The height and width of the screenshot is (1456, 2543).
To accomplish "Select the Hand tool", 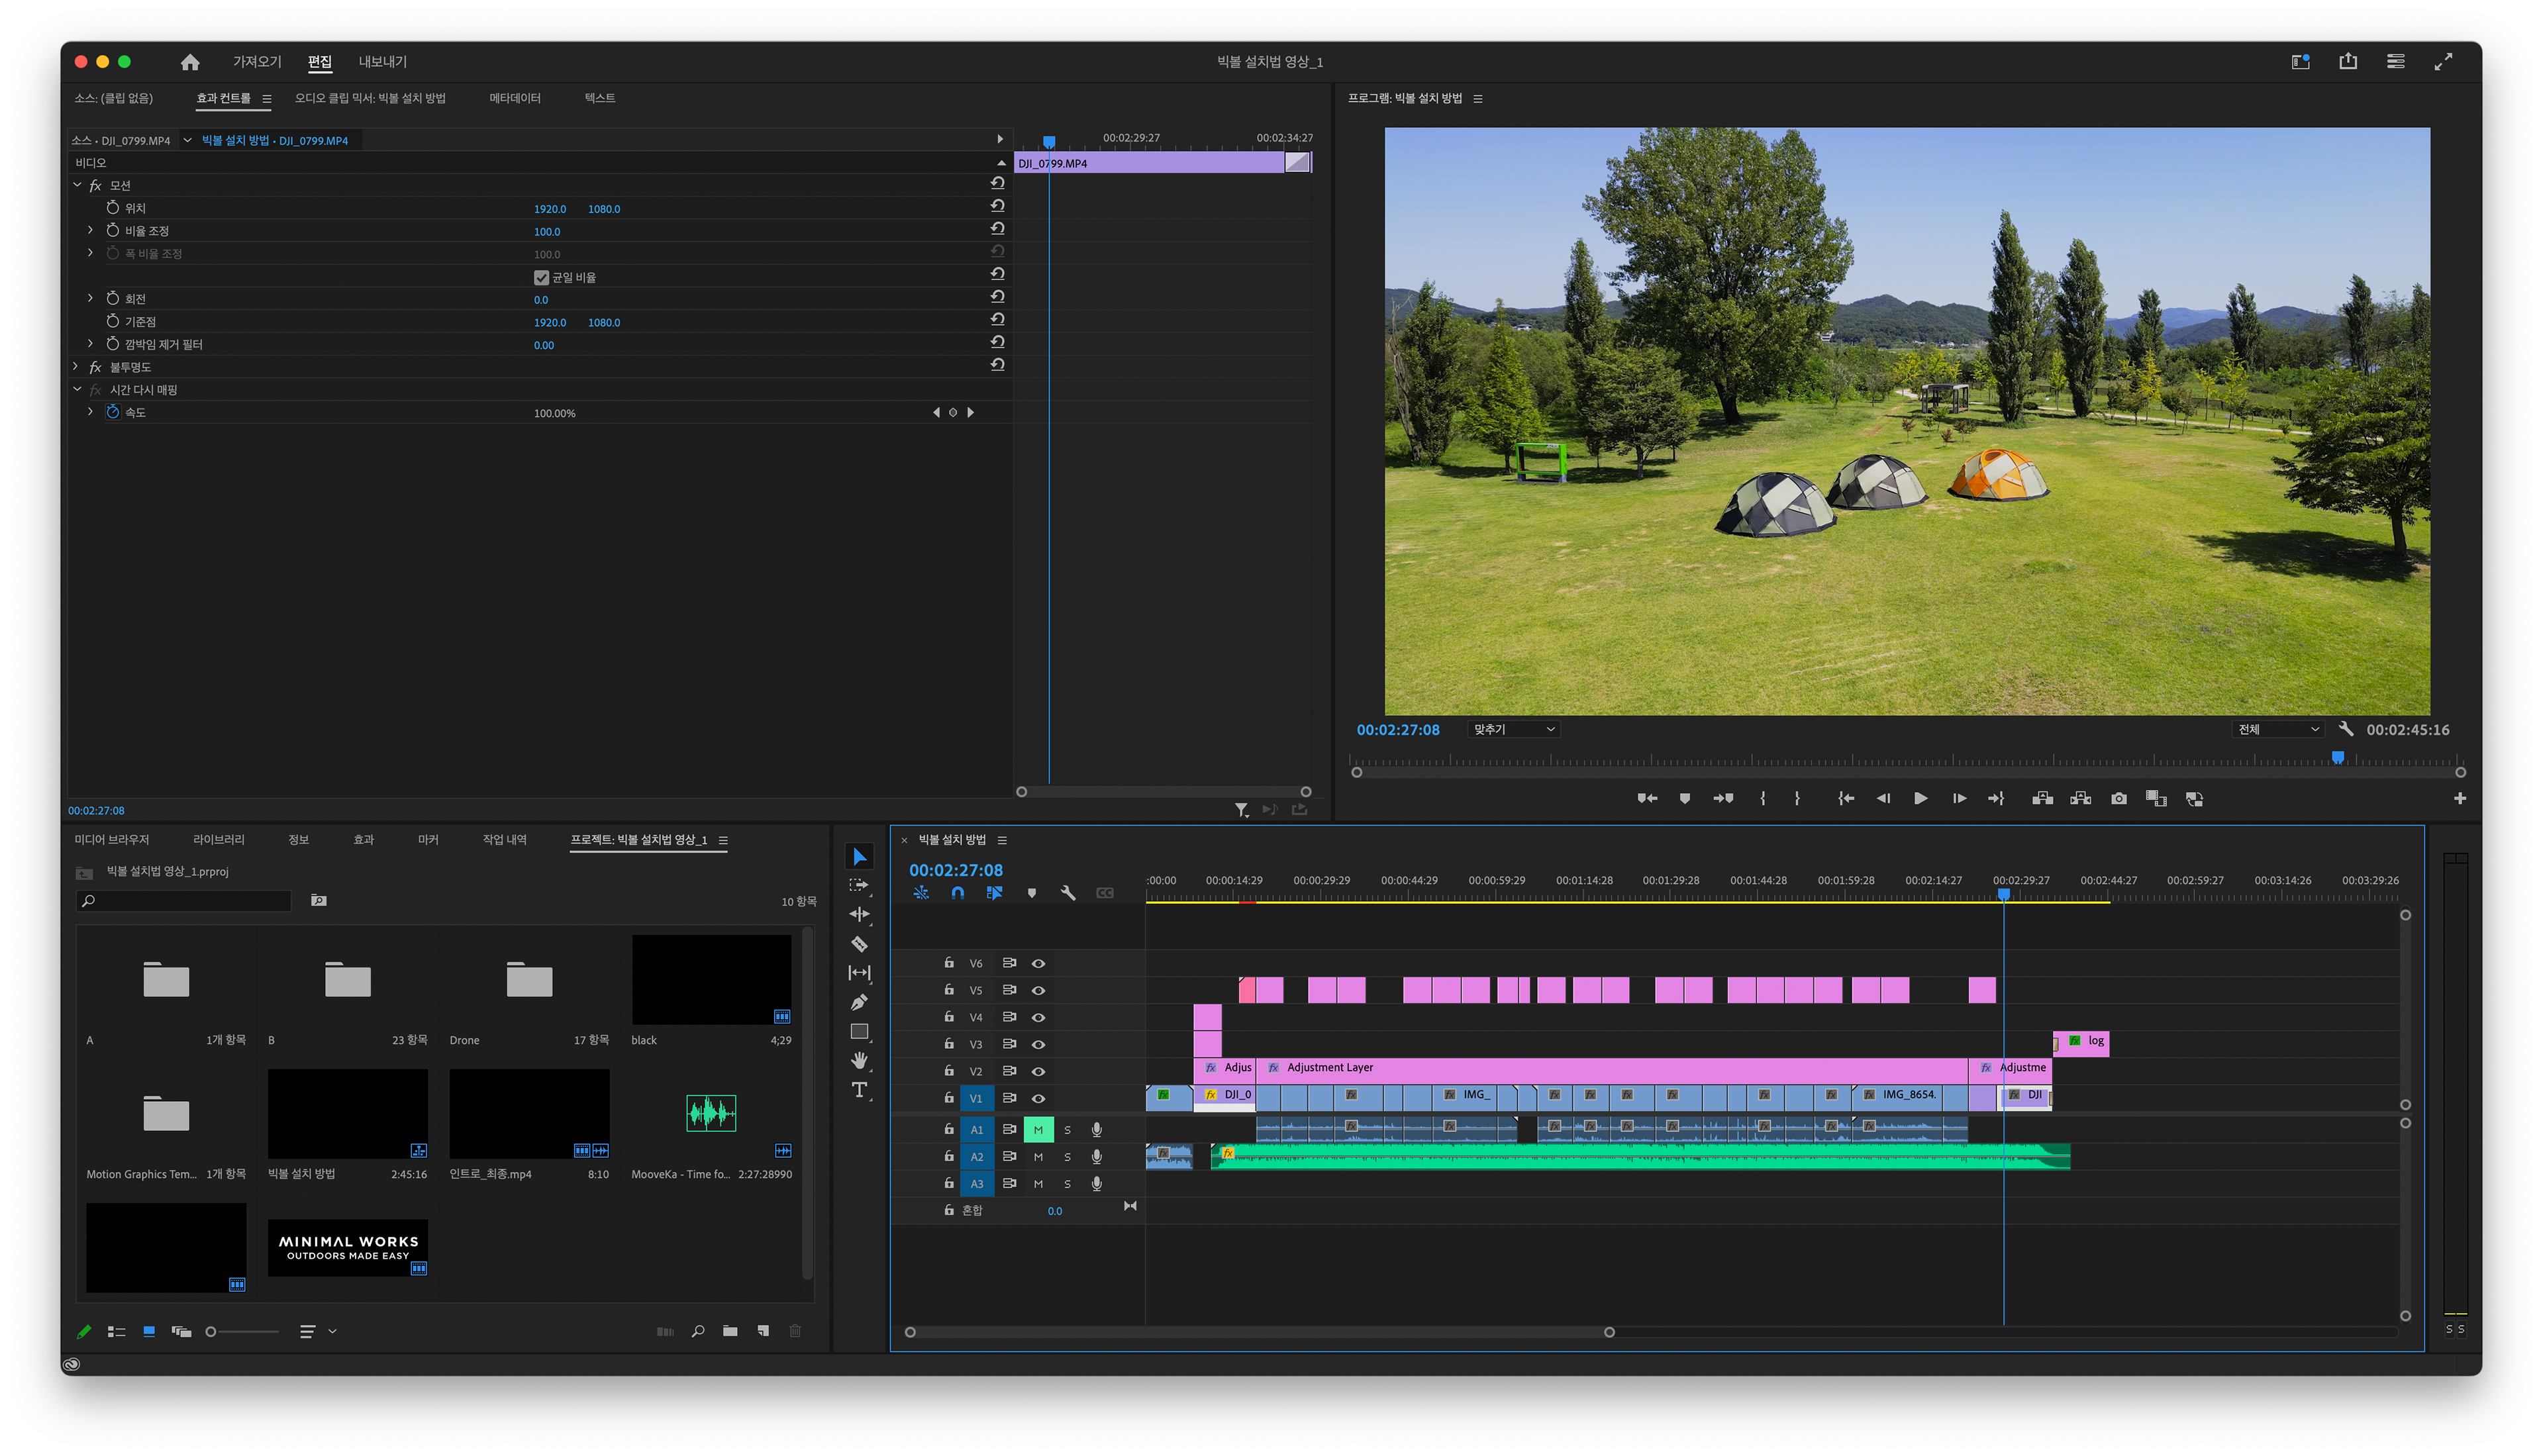I will (x=859, y=1060).
